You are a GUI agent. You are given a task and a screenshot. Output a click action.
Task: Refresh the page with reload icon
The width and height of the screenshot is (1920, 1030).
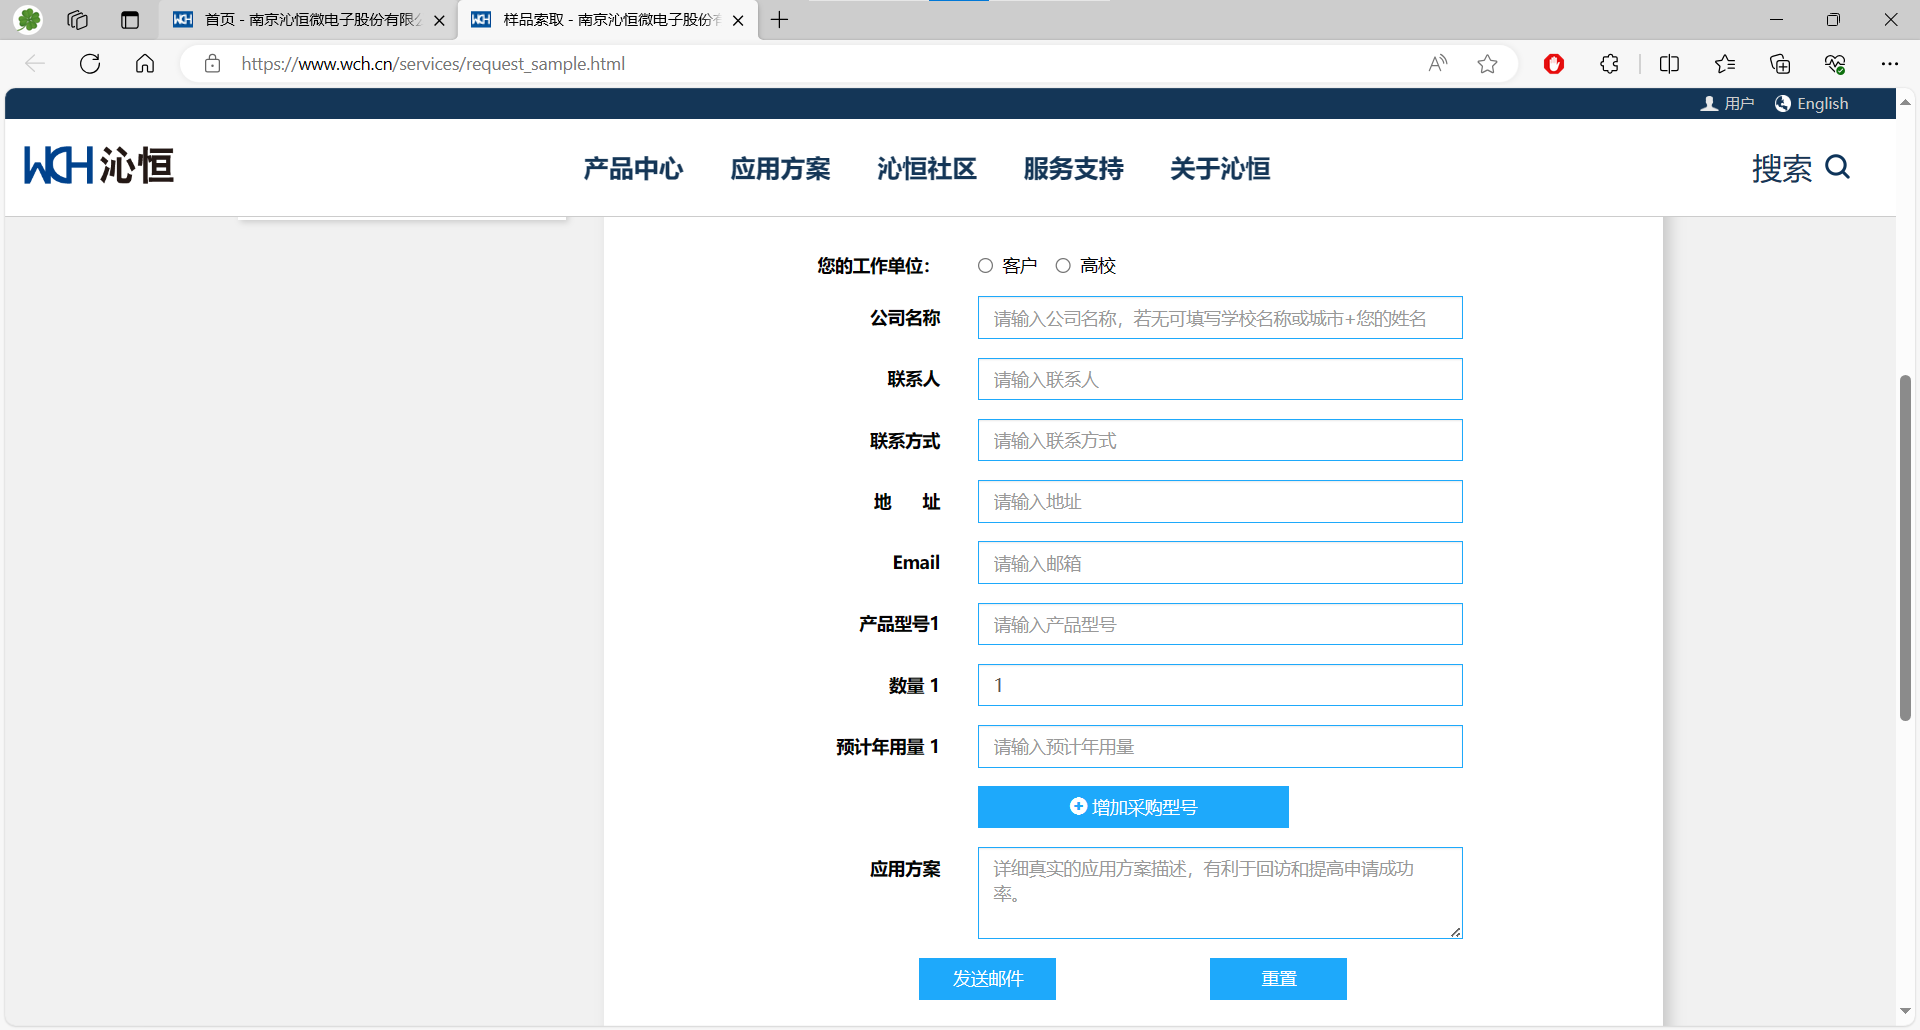coord(90,64)
